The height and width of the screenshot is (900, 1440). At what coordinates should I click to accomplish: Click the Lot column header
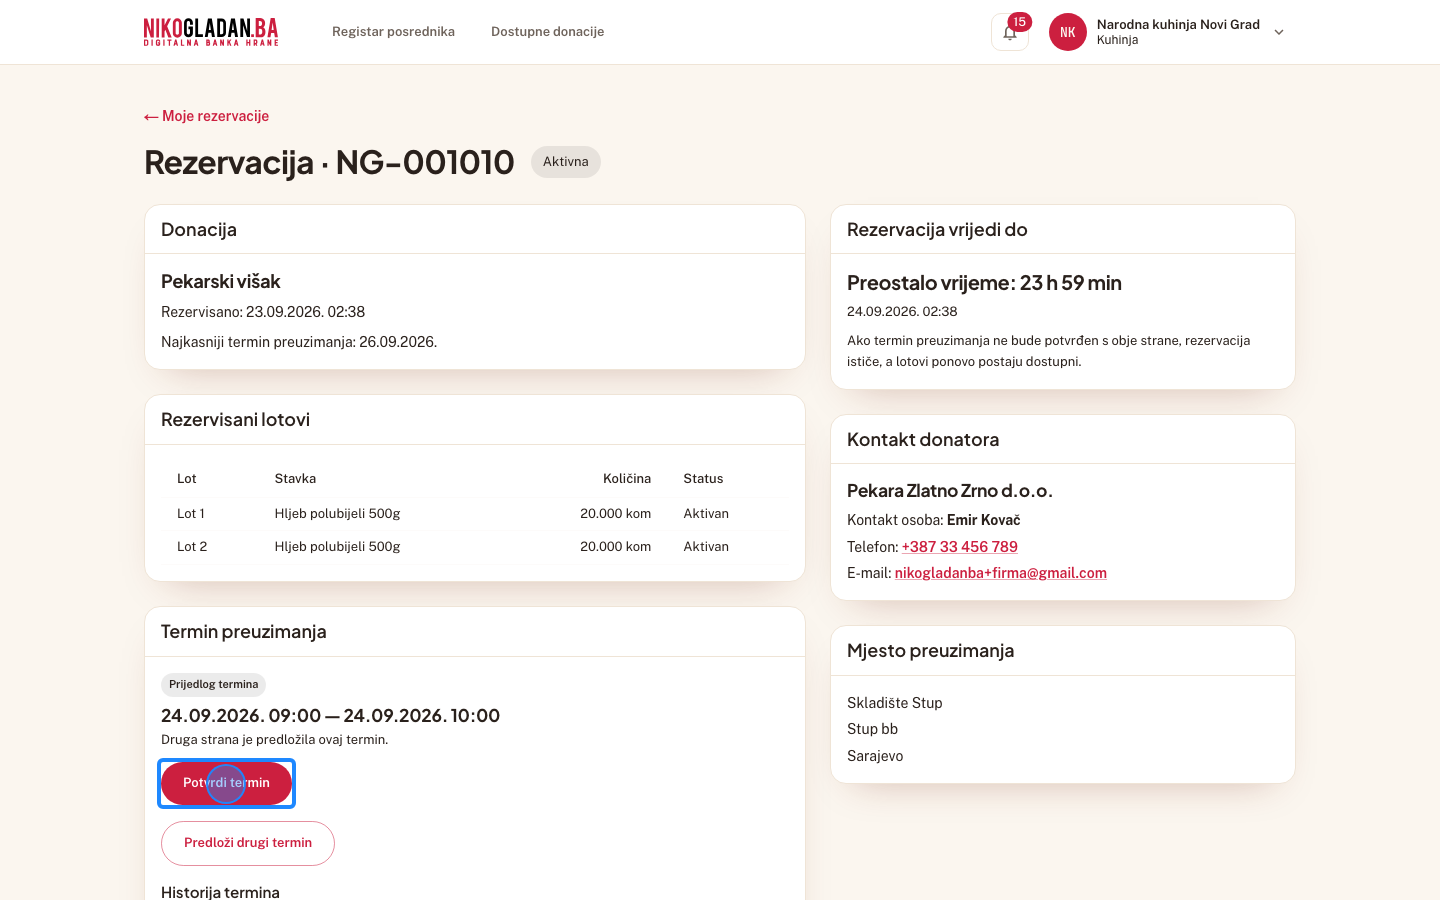[x=187, y=479]
